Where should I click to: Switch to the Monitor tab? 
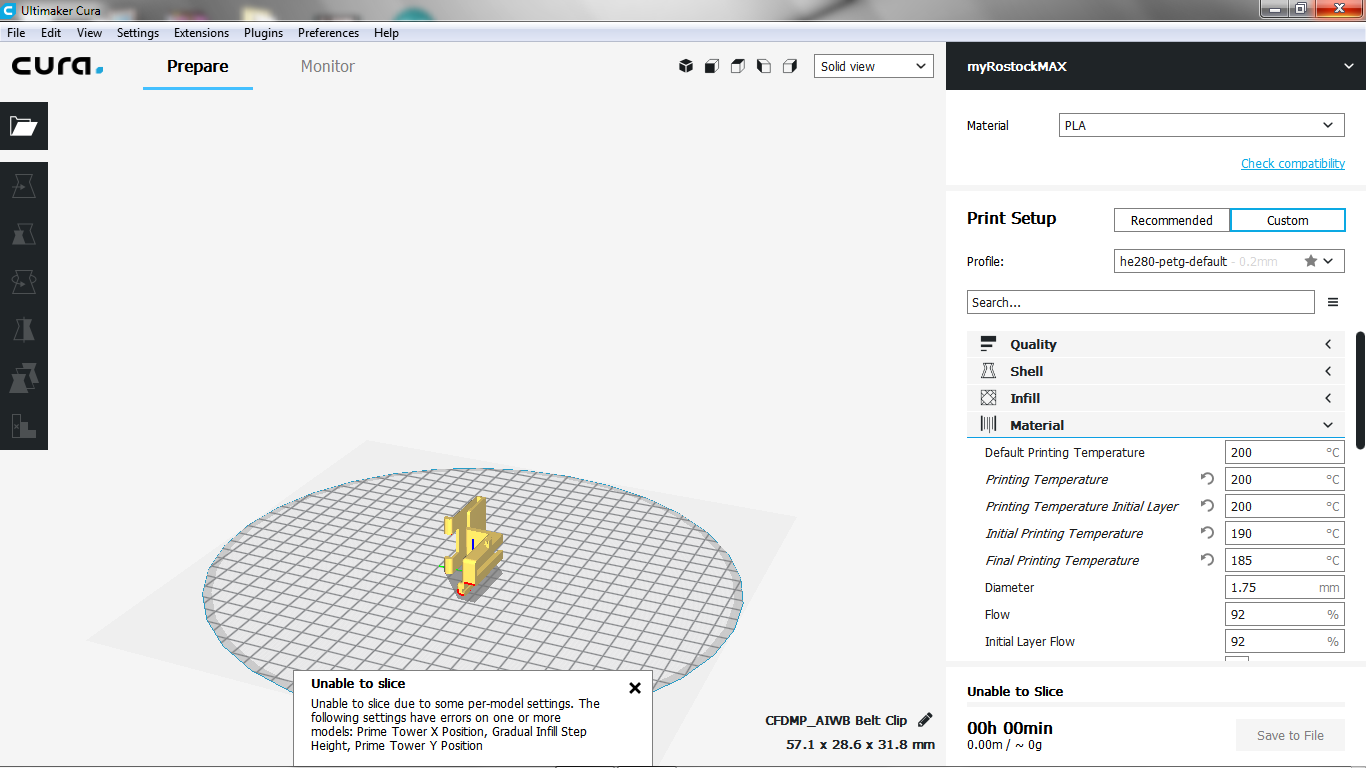pyautogui.click(x=328, y=66)
